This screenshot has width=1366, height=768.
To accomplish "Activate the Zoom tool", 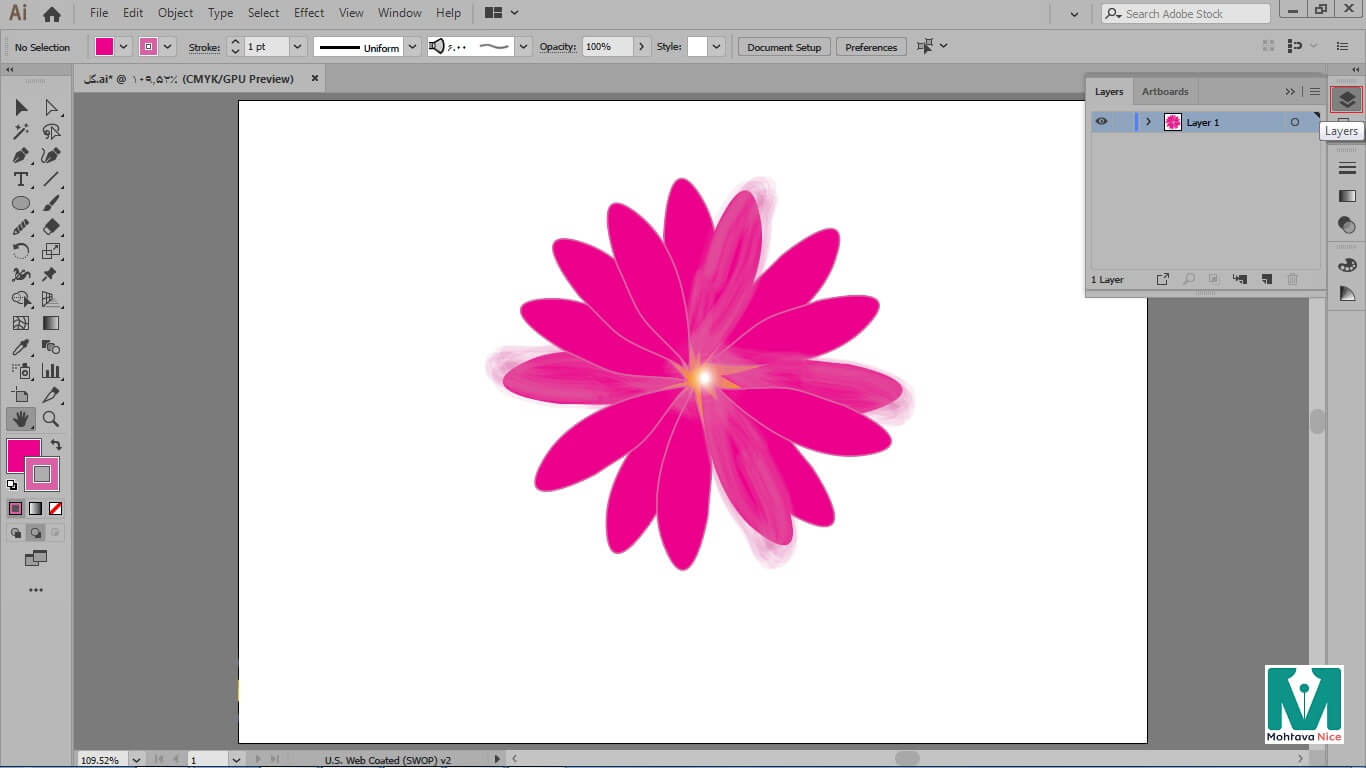I will tap(51, 419).
